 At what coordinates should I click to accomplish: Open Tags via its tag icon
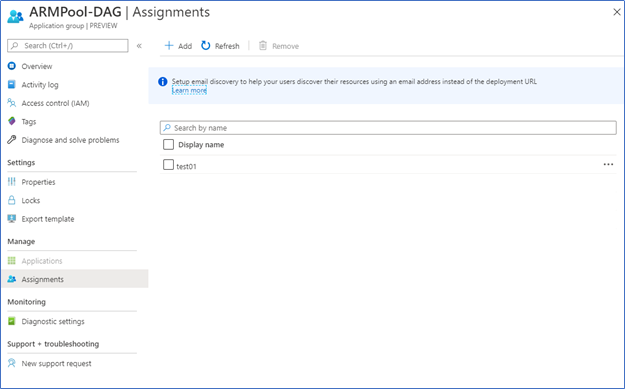pyautogui.click(x=12, y=121)
